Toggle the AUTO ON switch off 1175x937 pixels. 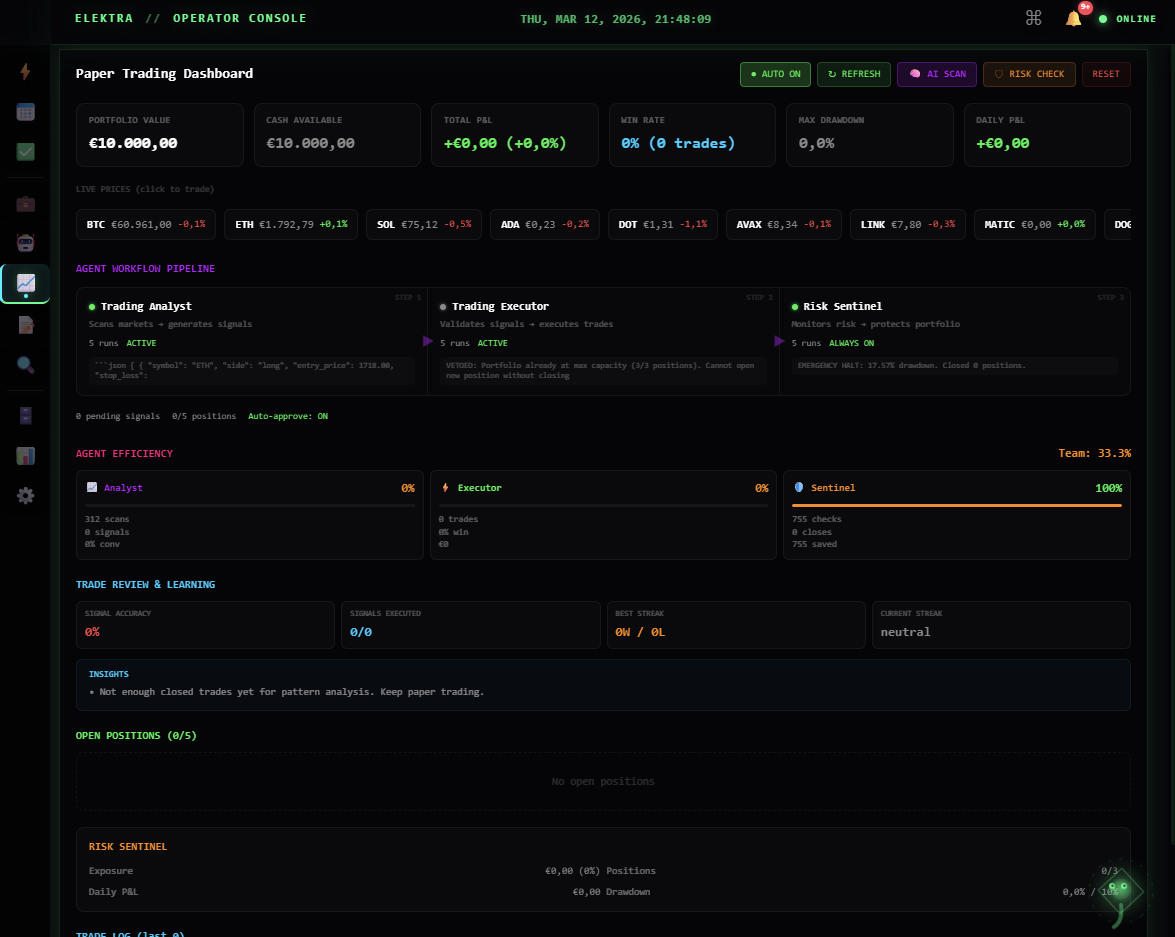coord(775,74)
